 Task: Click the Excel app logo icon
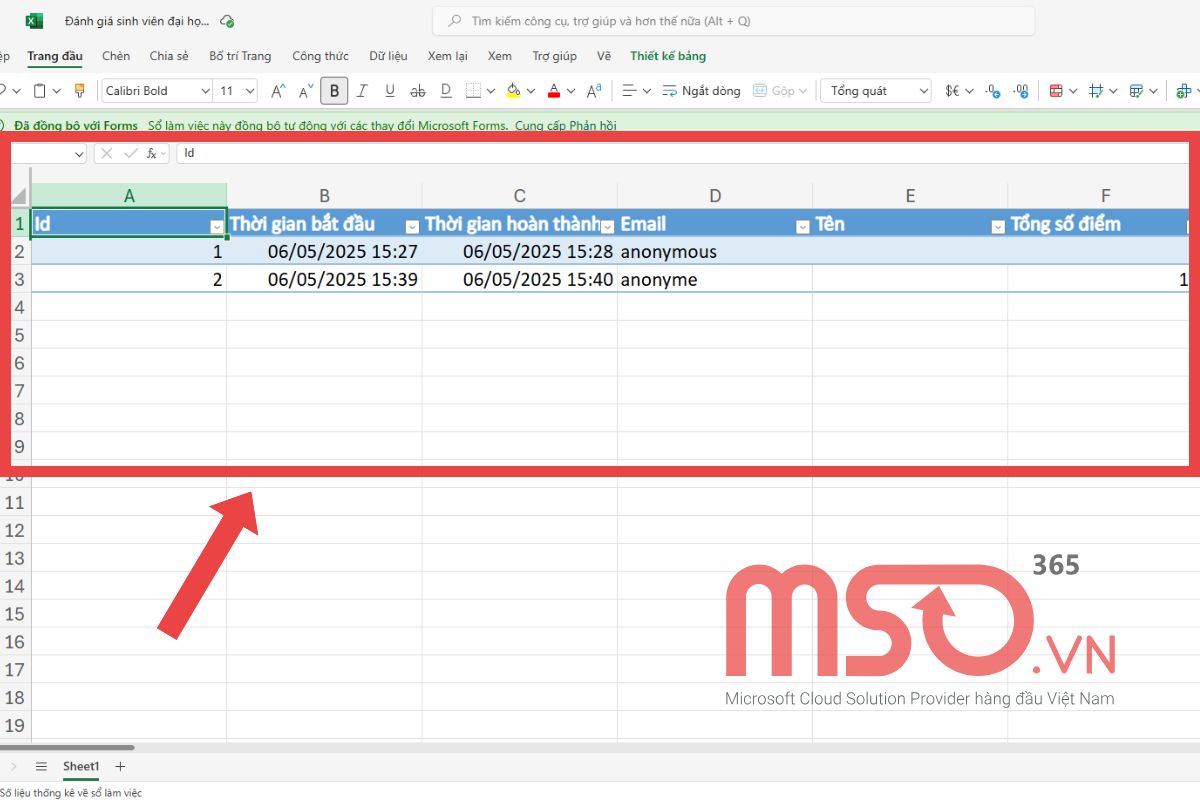pos(34,21)
